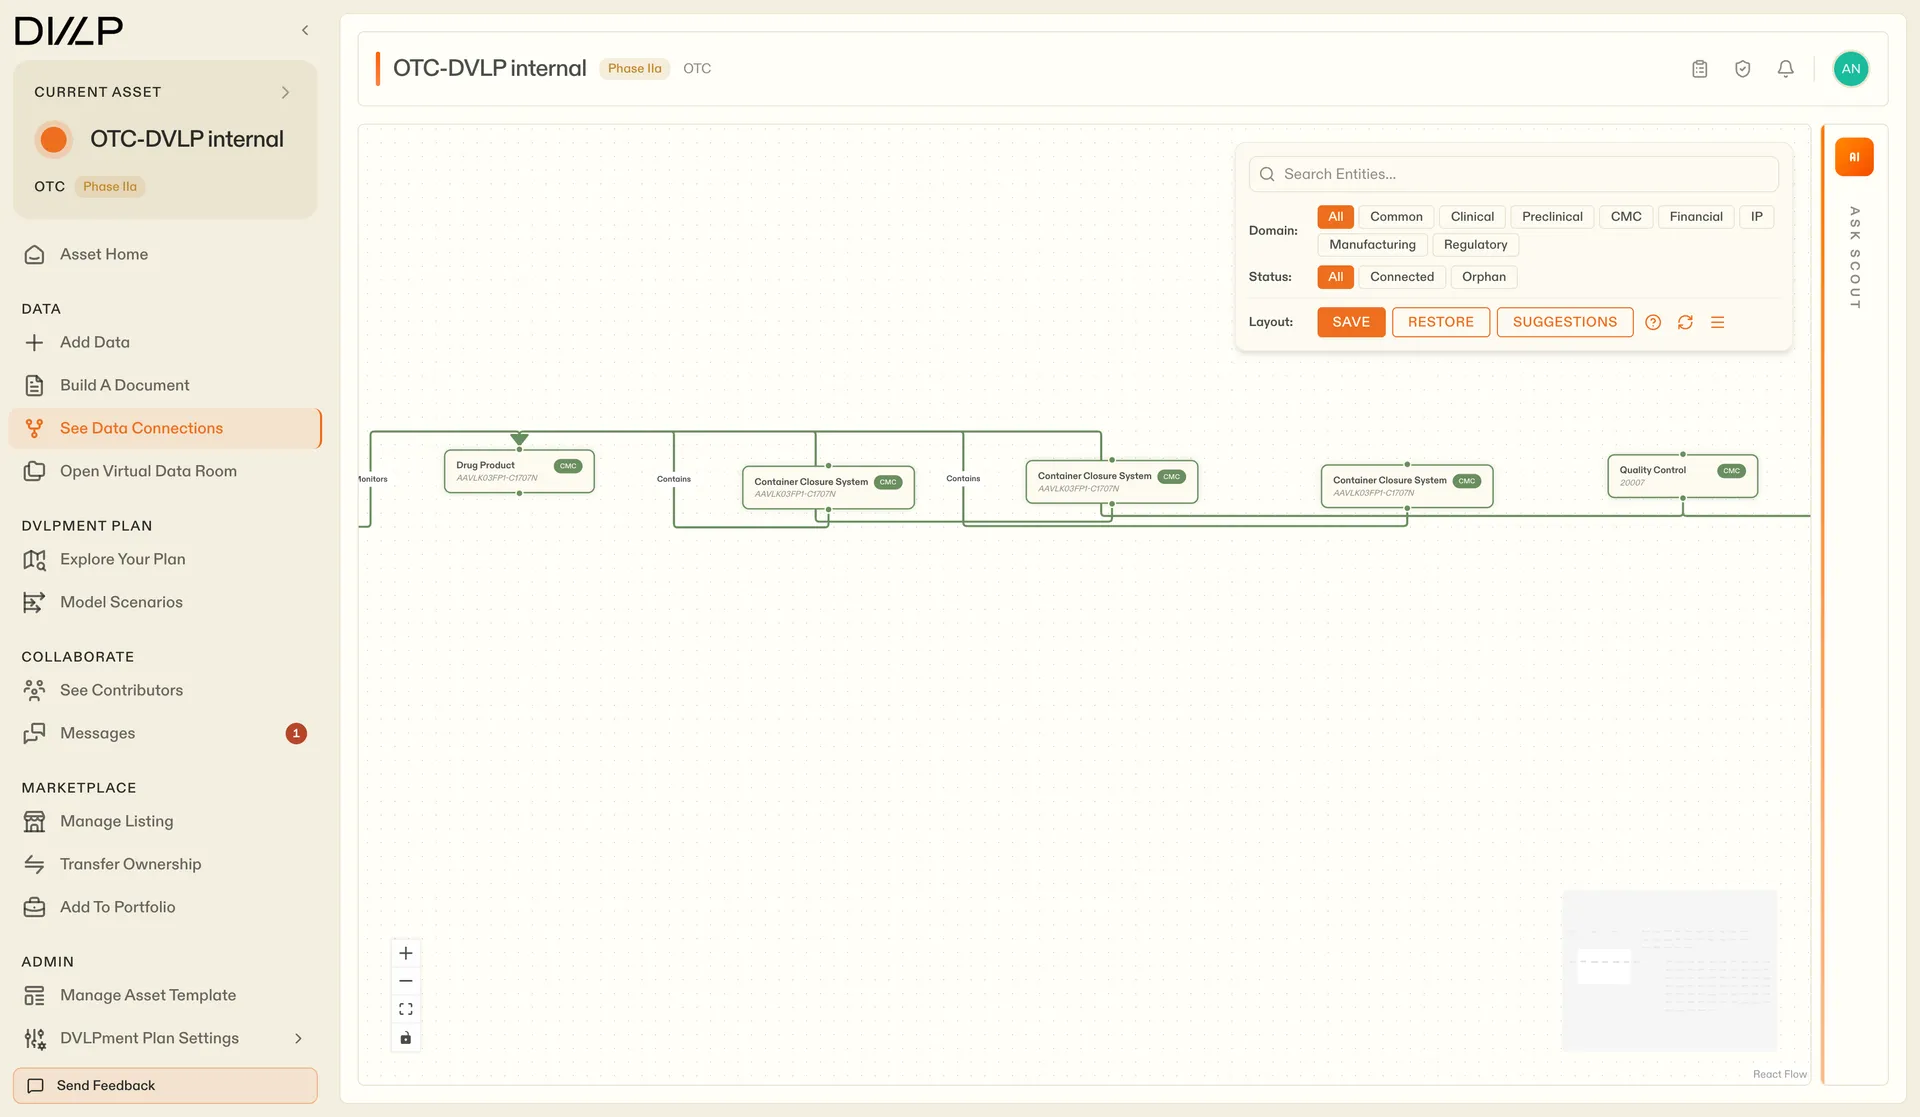Click the layout help question icon
Screen dimensions: 1920x1117
(1653, 322)
